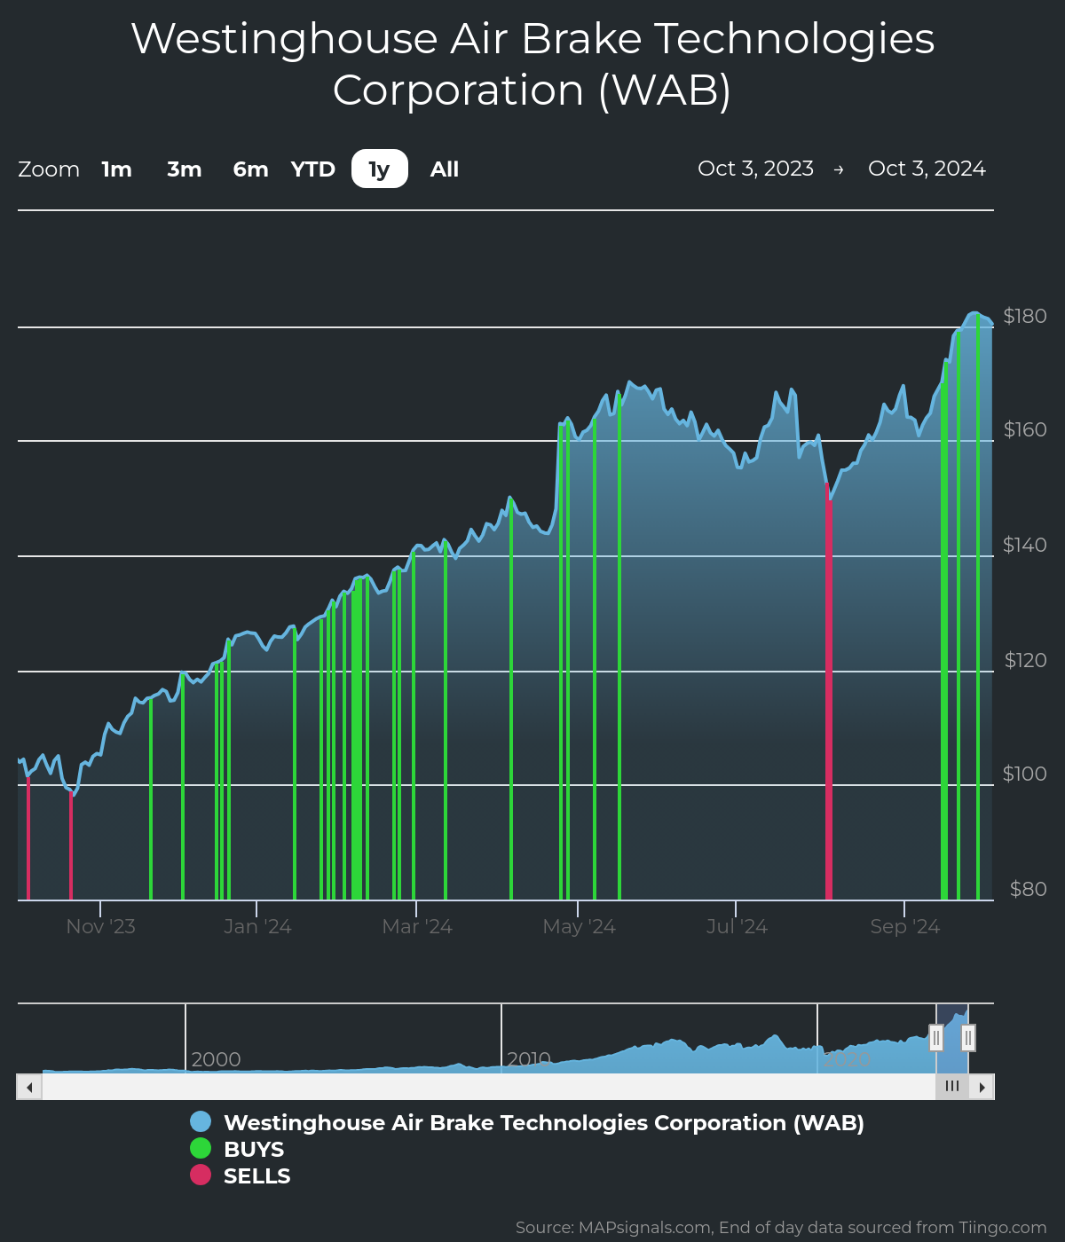Viewport: 1065px width, 1242px height.
Task: Click the Sep '24 axis label
Action: [x=905, y=927]
